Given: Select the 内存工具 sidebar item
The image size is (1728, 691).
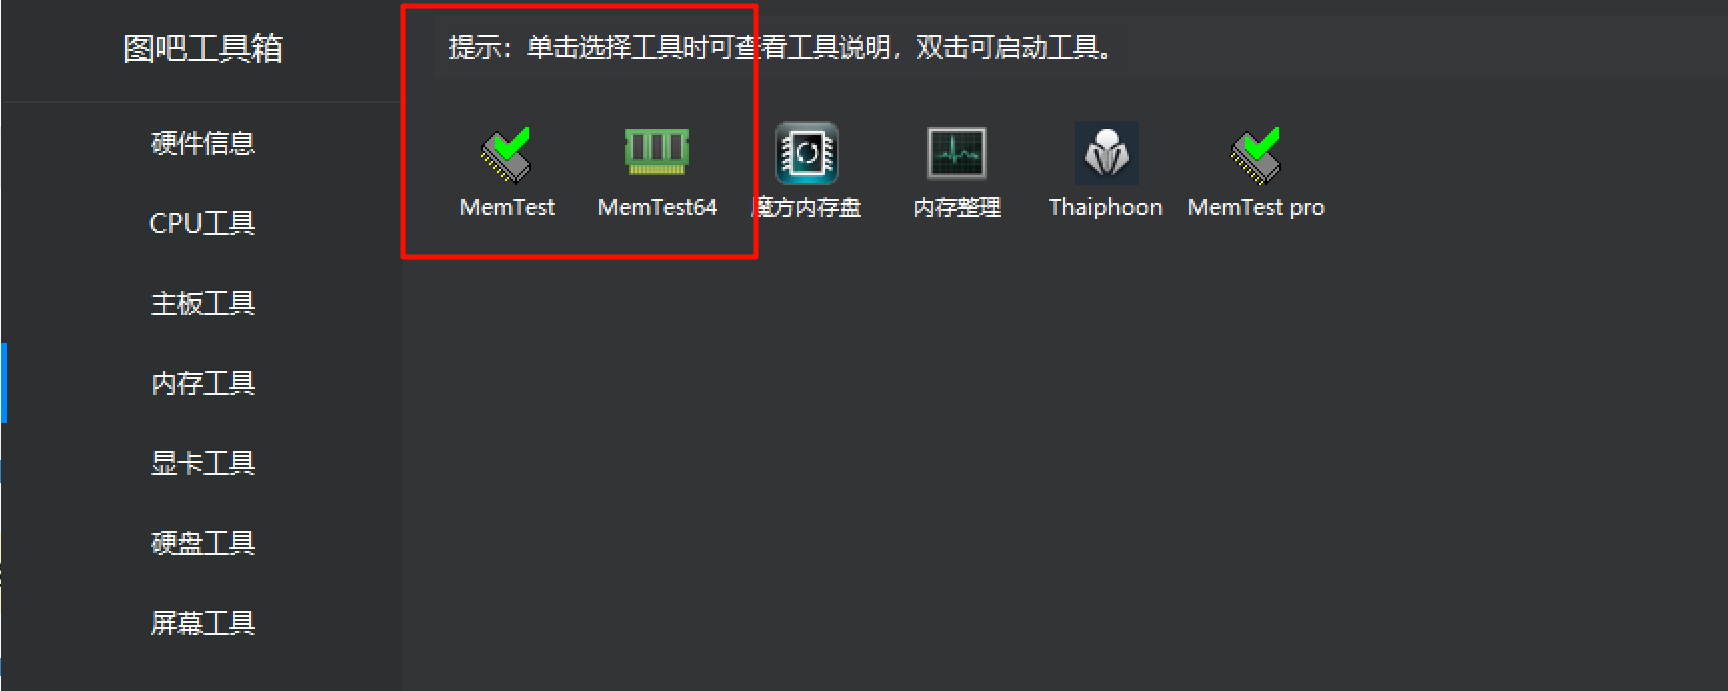Looking at the screenshot, I should click(x=203, y=383).
